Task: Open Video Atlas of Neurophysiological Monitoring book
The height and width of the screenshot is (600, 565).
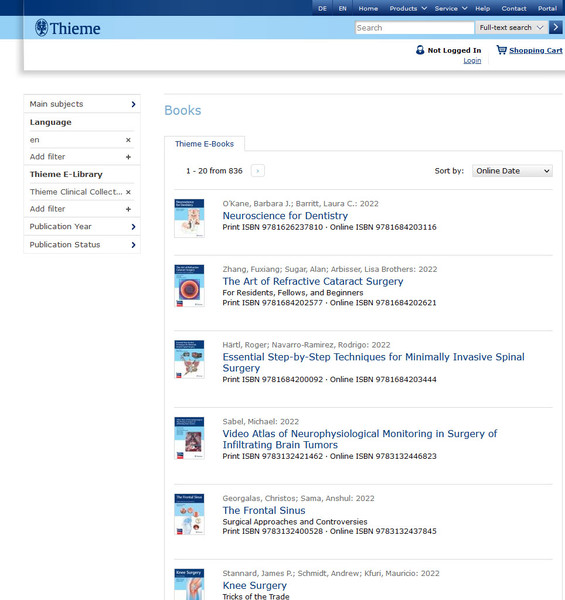Action: pyautogui.click(x=360, y=439)
